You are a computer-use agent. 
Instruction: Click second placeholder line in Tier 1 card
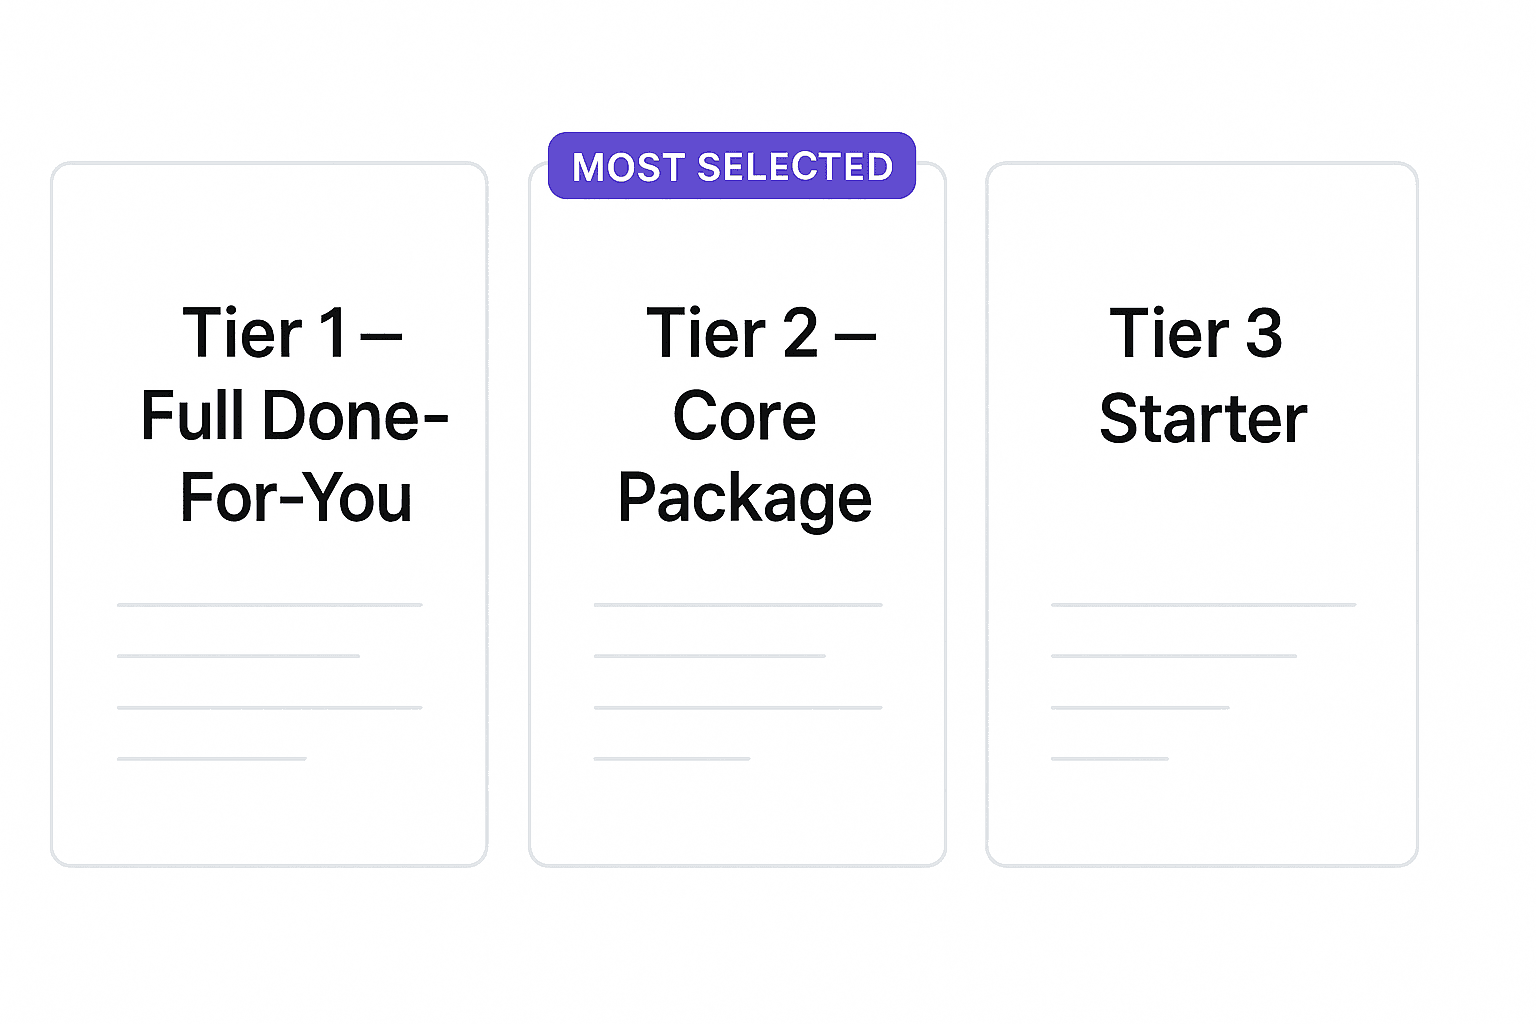click(238, 656)
